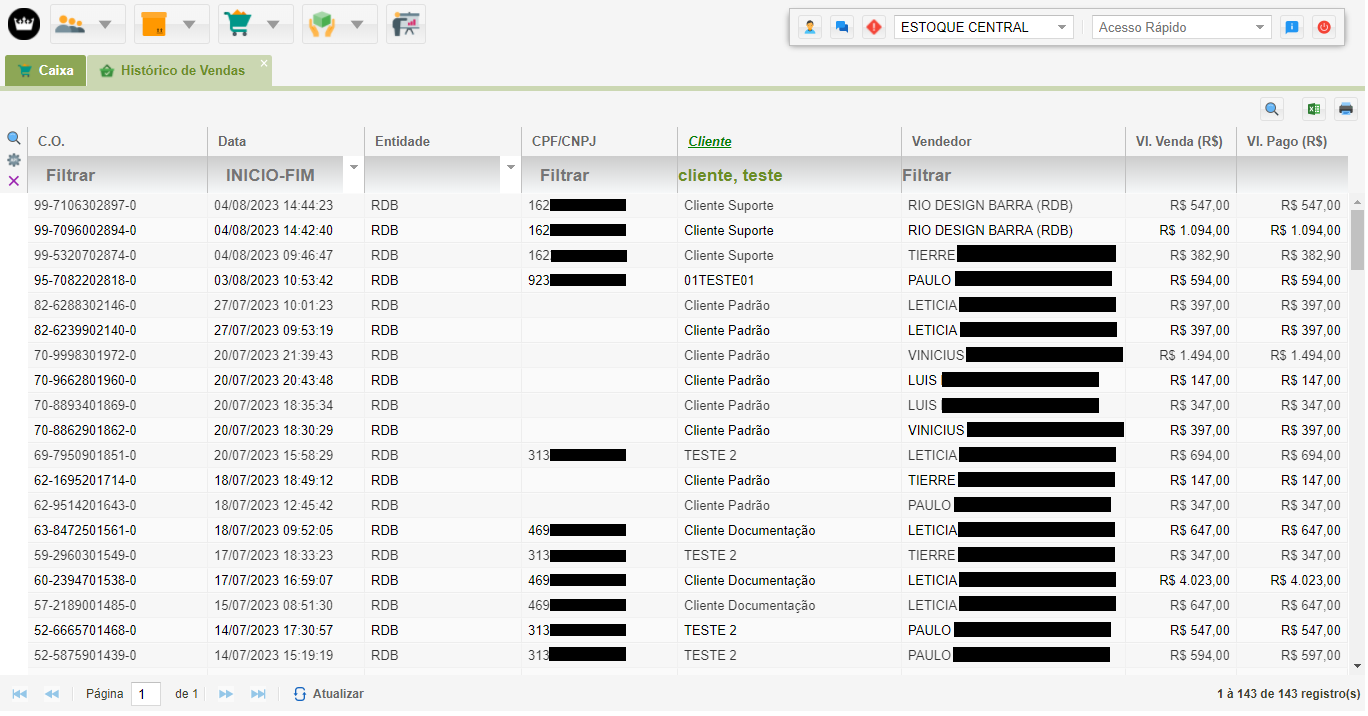
Task: Click the purple X clear-filters icon
Action: tap(14, 181)
